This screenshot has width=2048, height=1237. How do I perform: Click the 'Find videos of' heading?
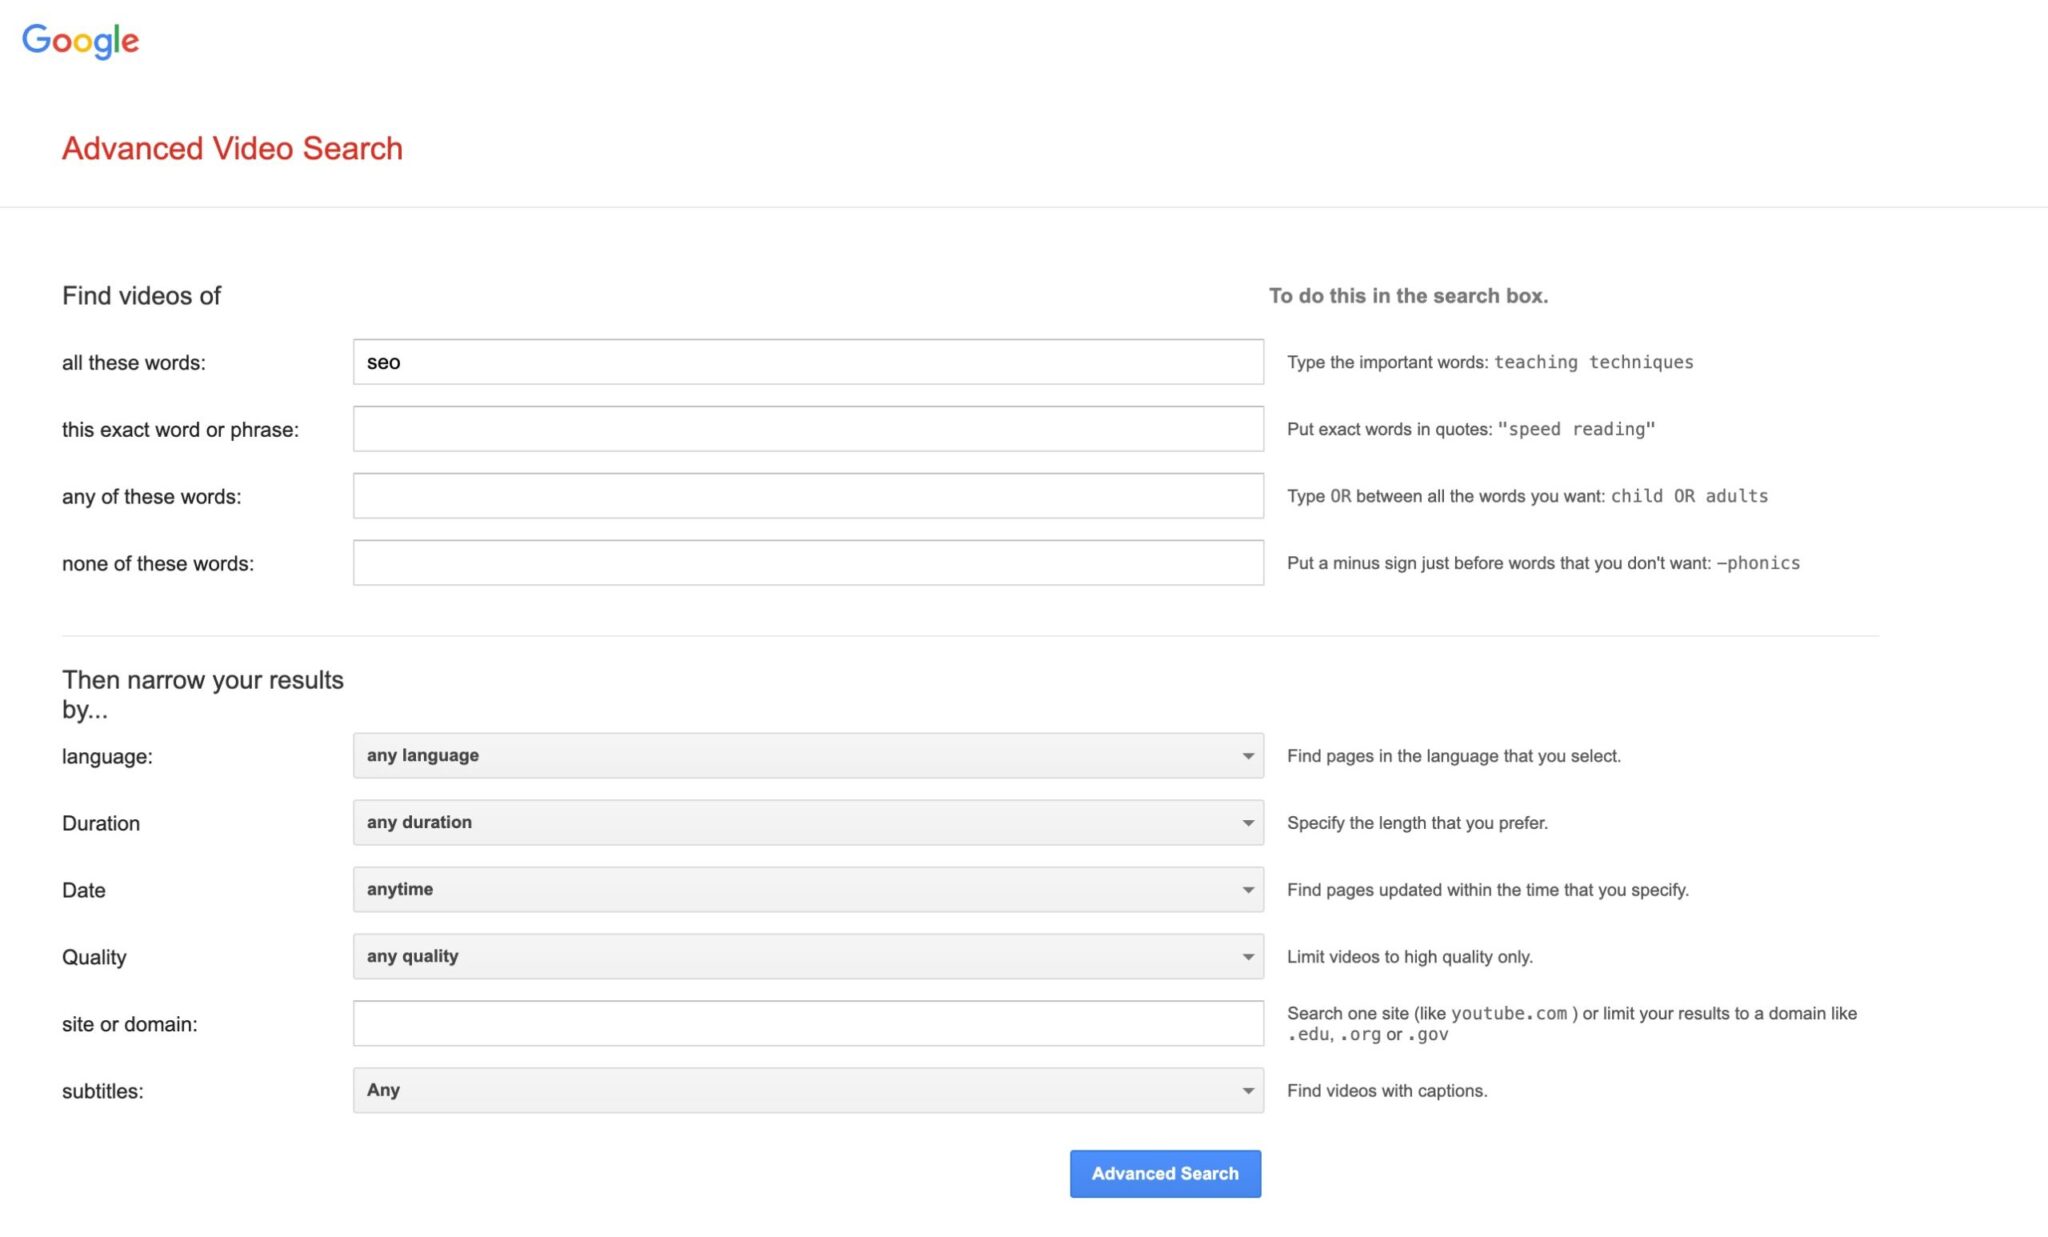coord(141,296)
